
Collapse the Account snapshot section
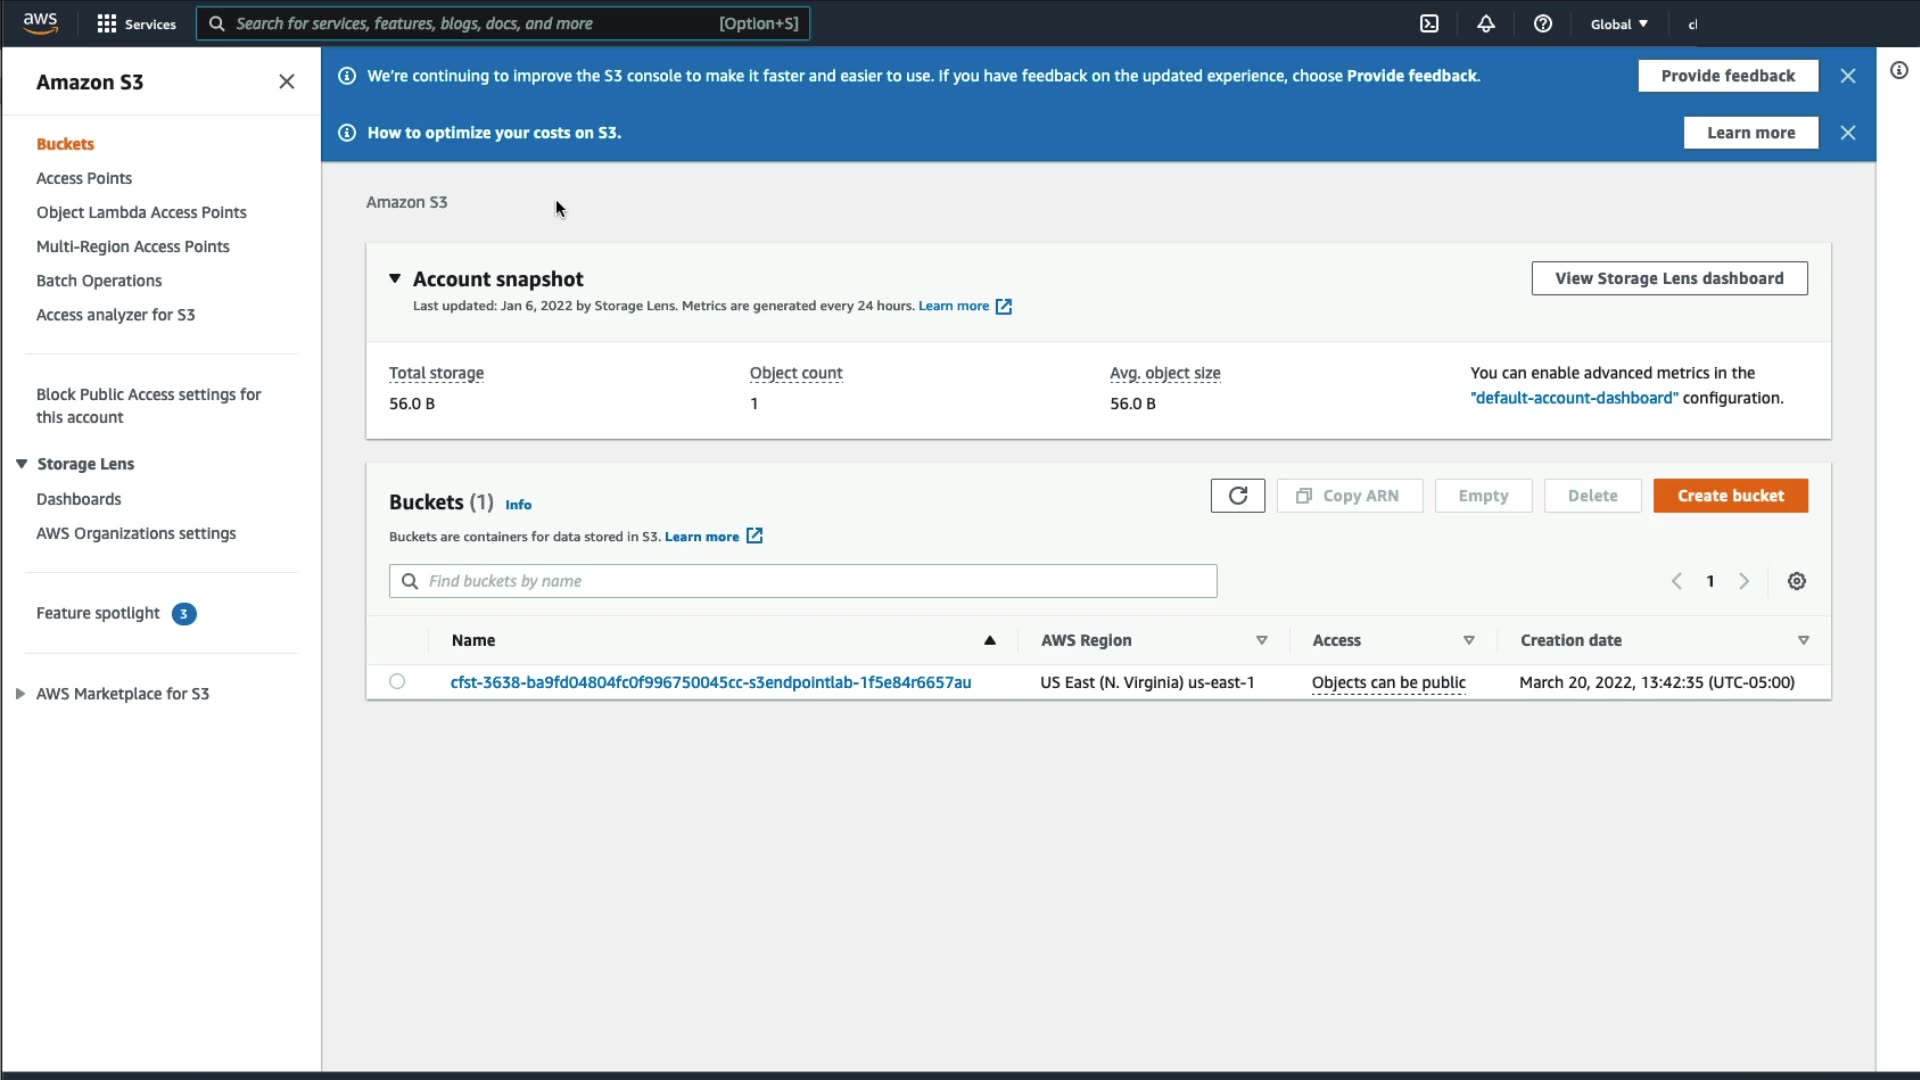click(x=395, y=279)
